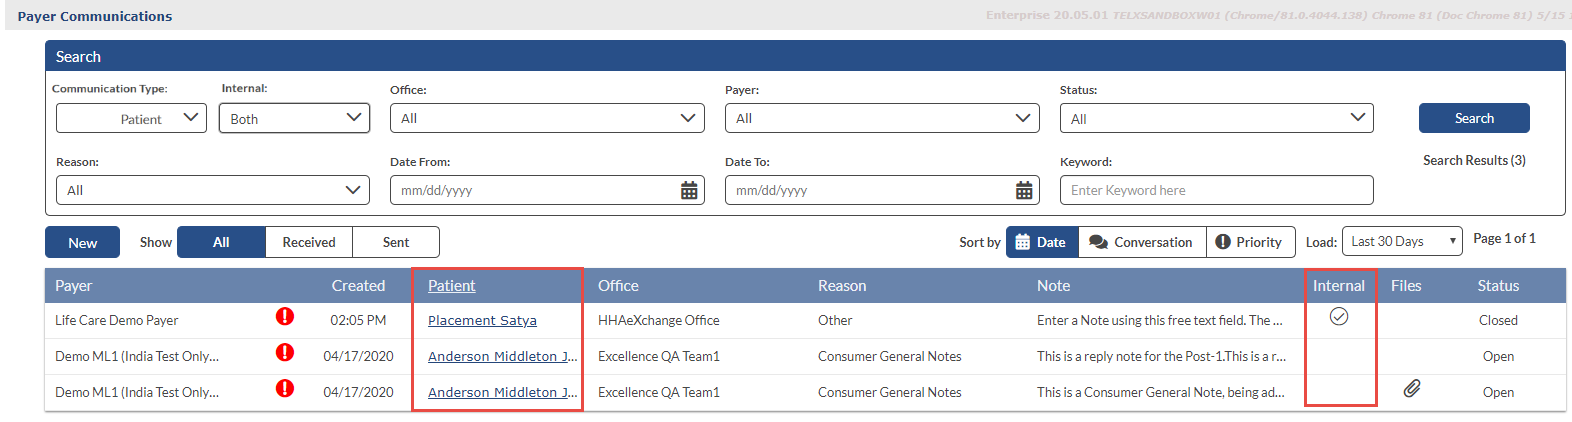Open patient Placement Satya link
1572x422 pixels.
482,320
